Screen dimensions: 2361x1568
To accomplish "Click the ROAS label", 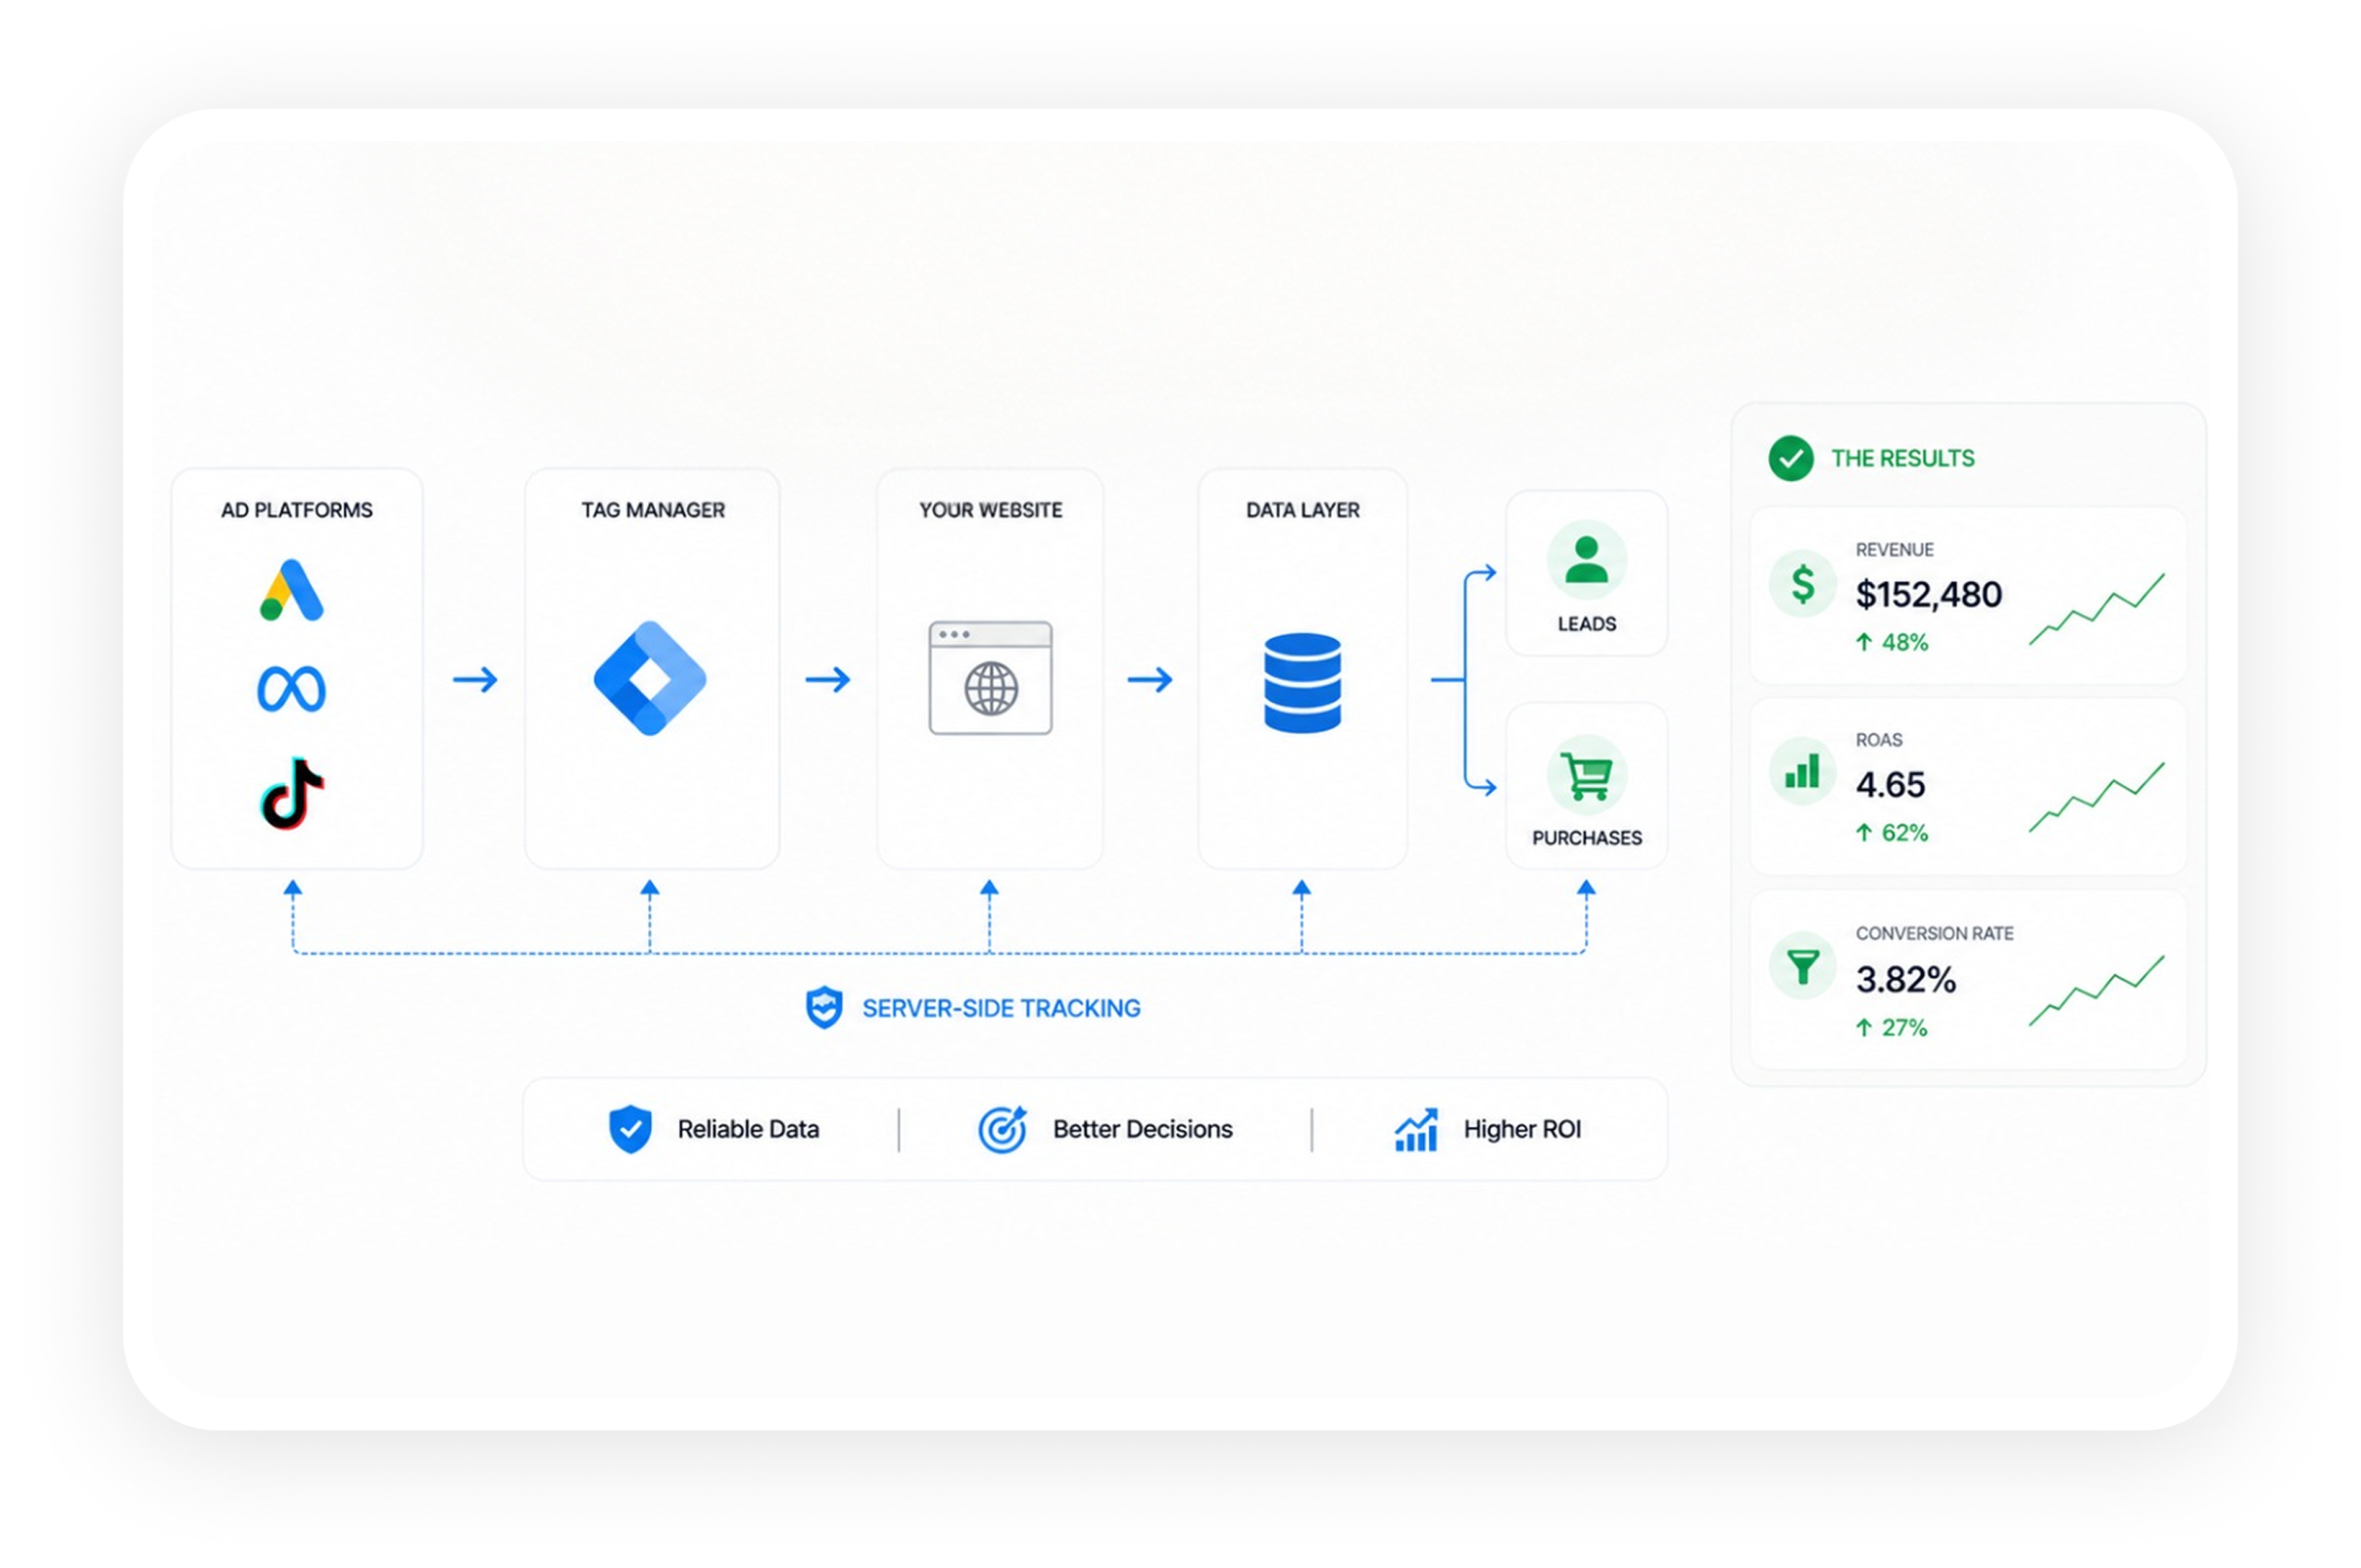I will click(1879, 740).
